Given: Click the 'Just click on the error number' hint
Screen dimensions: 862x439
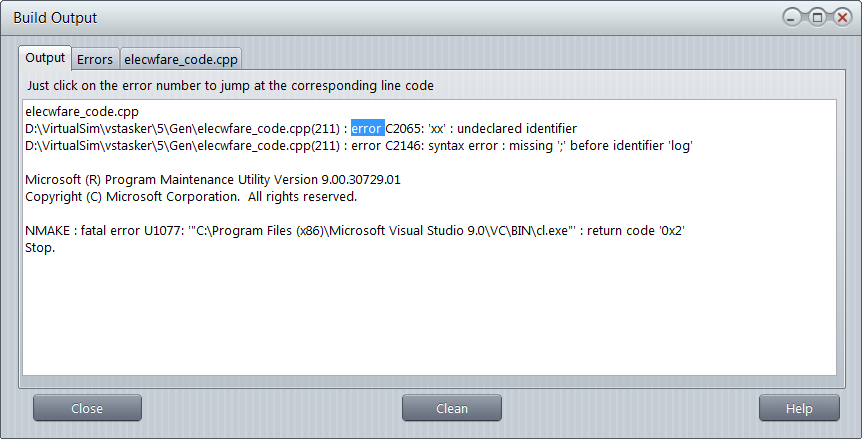Looking at the screenshot, I should tap(230, 85).
